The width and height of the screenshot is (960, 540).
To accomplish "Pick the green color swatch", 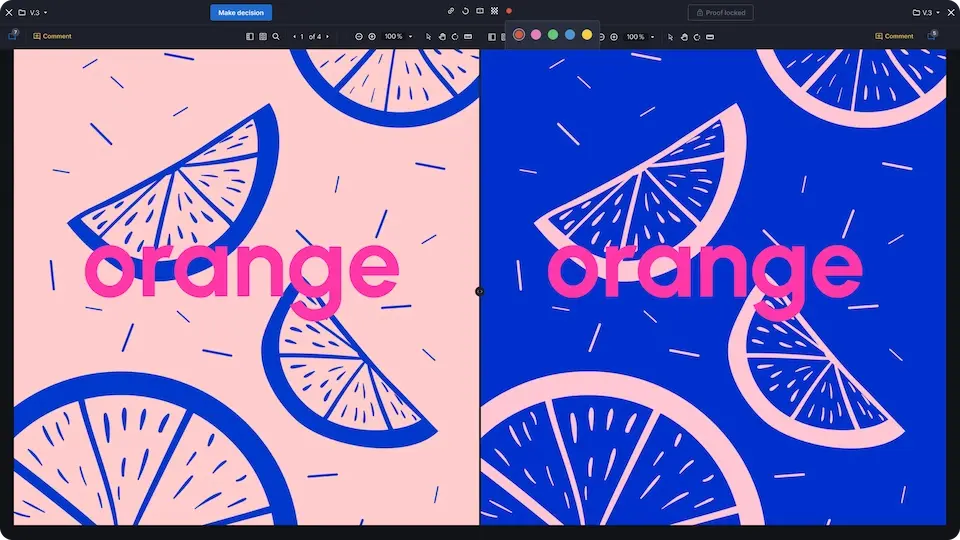I will [x=553, y=35].
